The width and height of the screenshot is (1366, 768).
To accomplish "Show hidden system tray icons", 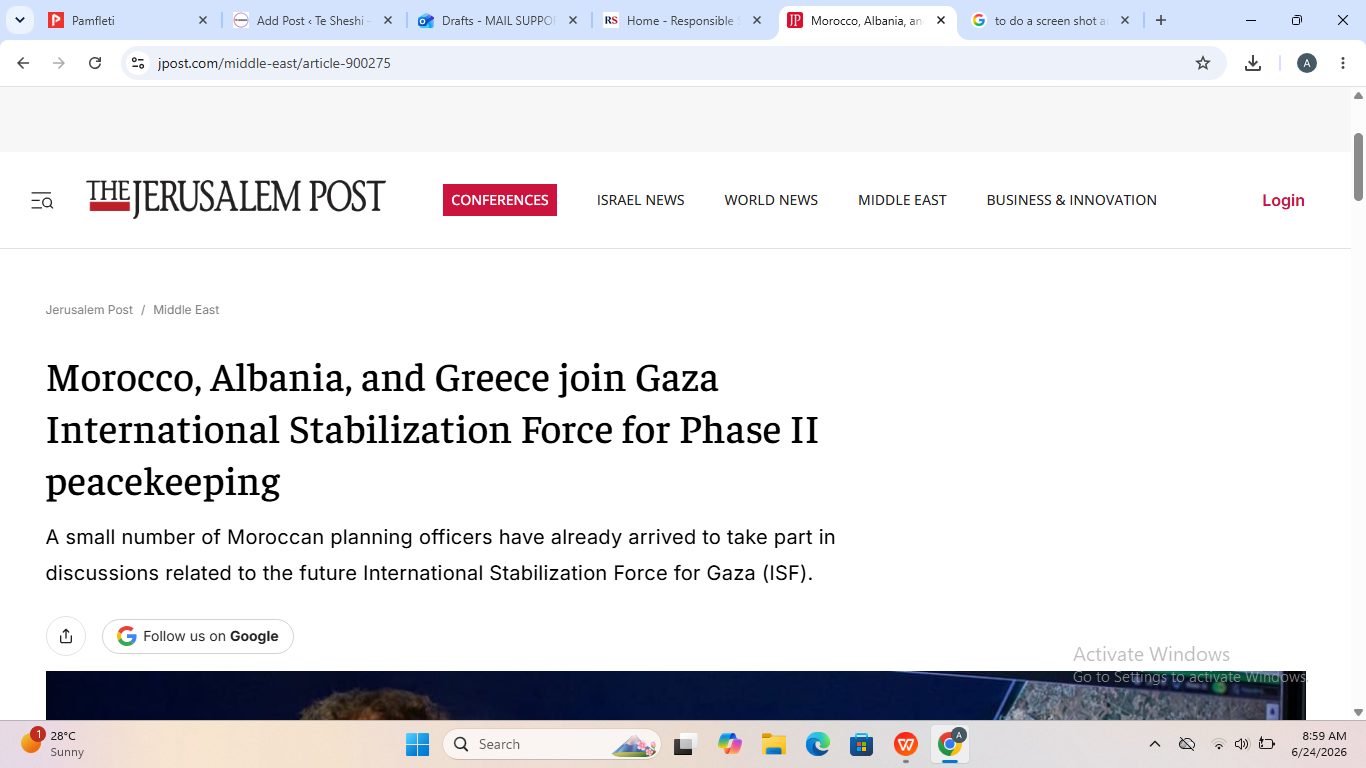I will click(1155, 744).
